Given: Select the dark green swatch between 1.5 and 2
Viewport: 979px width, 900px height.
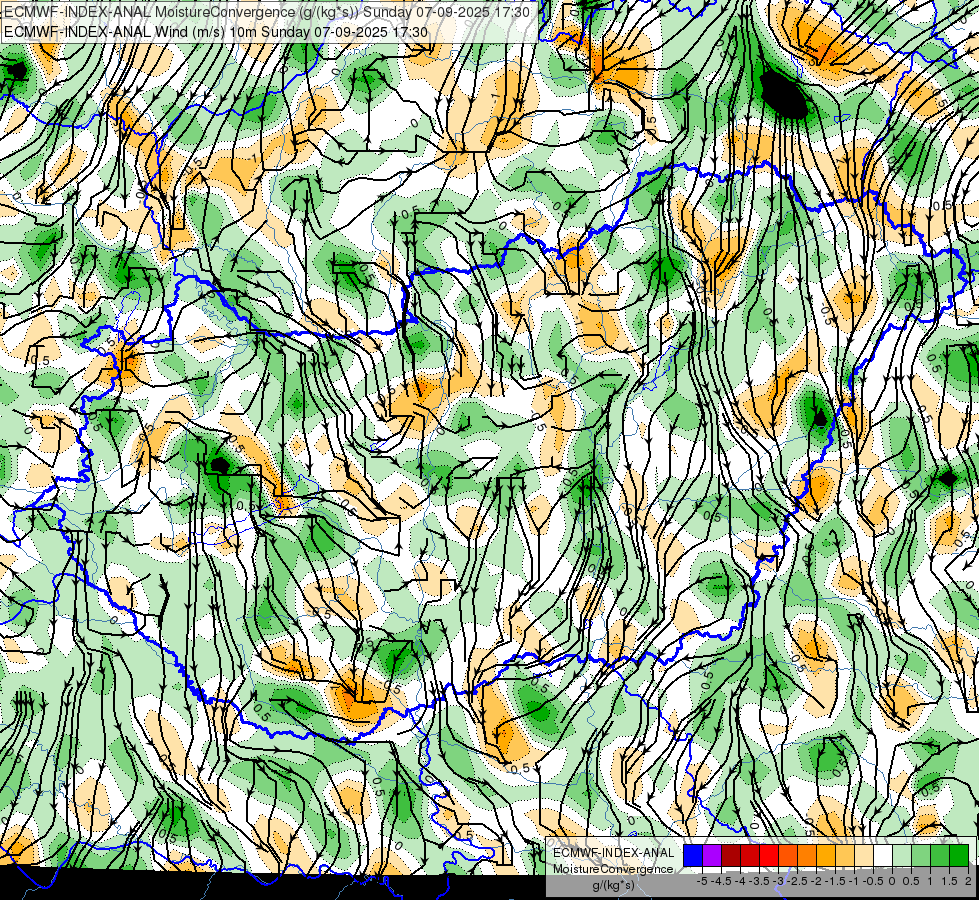Looking at the screenshot, I should (959, 856).
